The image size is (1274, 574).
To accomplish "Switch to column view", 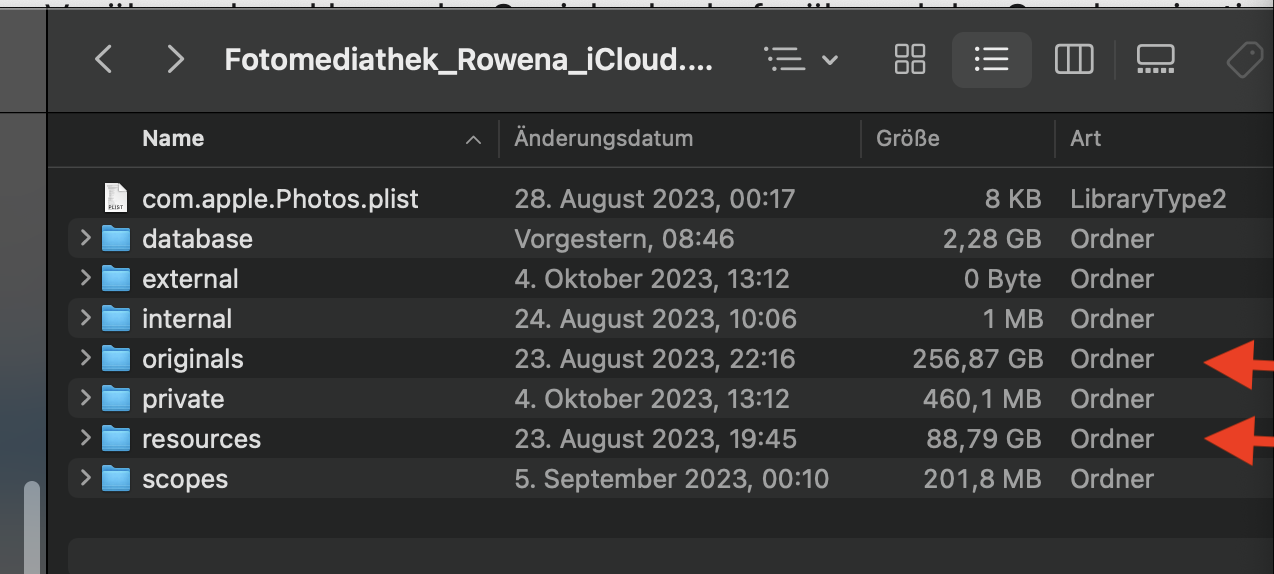I will pyautogui.click(x=1074, y=61).
